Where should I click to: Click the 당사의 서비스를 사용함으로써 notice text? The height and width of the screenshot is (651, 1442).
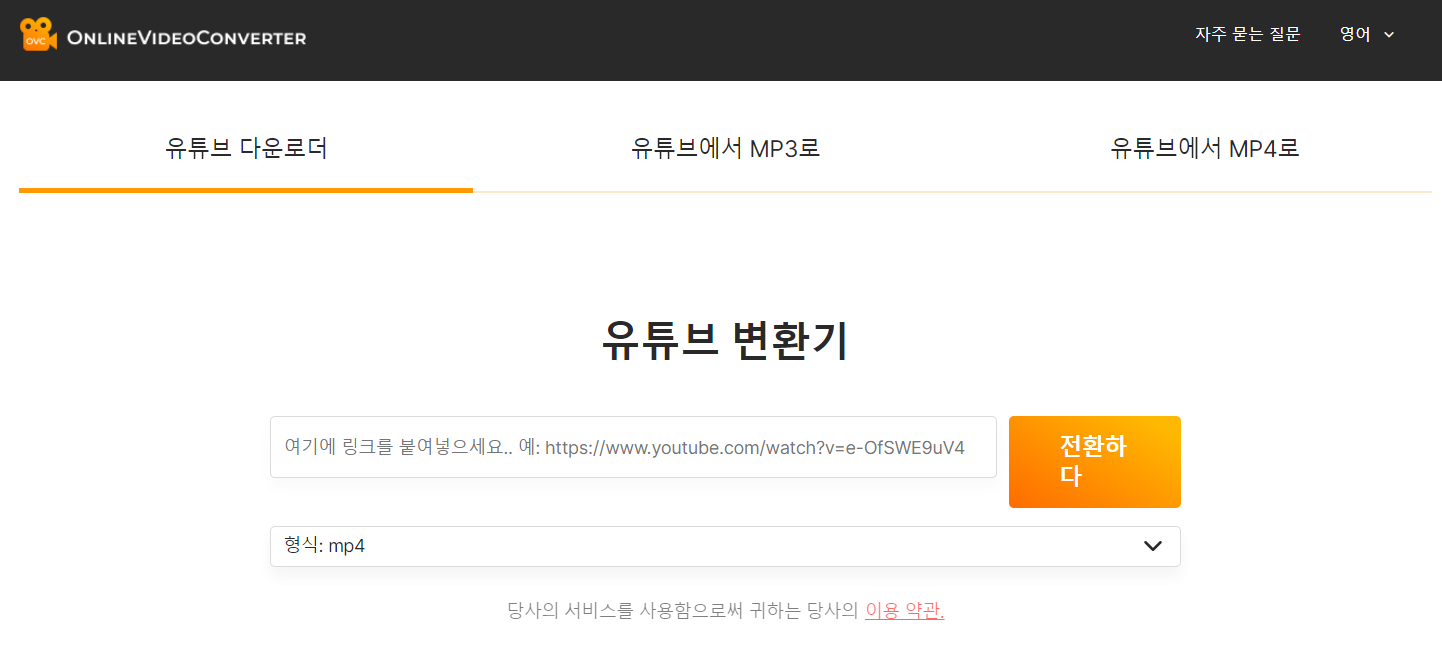683,610
